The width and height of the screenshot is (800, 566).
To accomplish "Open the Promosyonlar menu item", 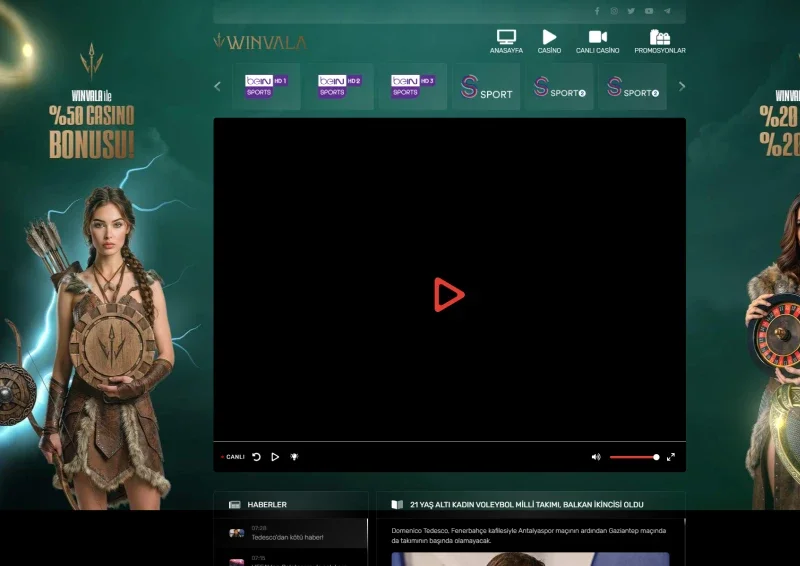I will (x=660, y=41).
